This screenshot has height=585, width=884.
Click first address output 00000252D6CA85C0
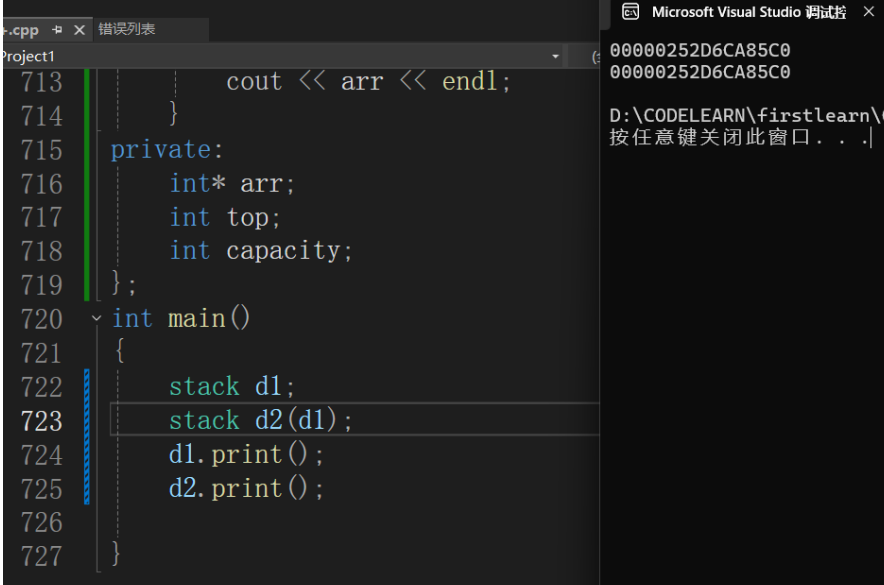pos(700,50)
